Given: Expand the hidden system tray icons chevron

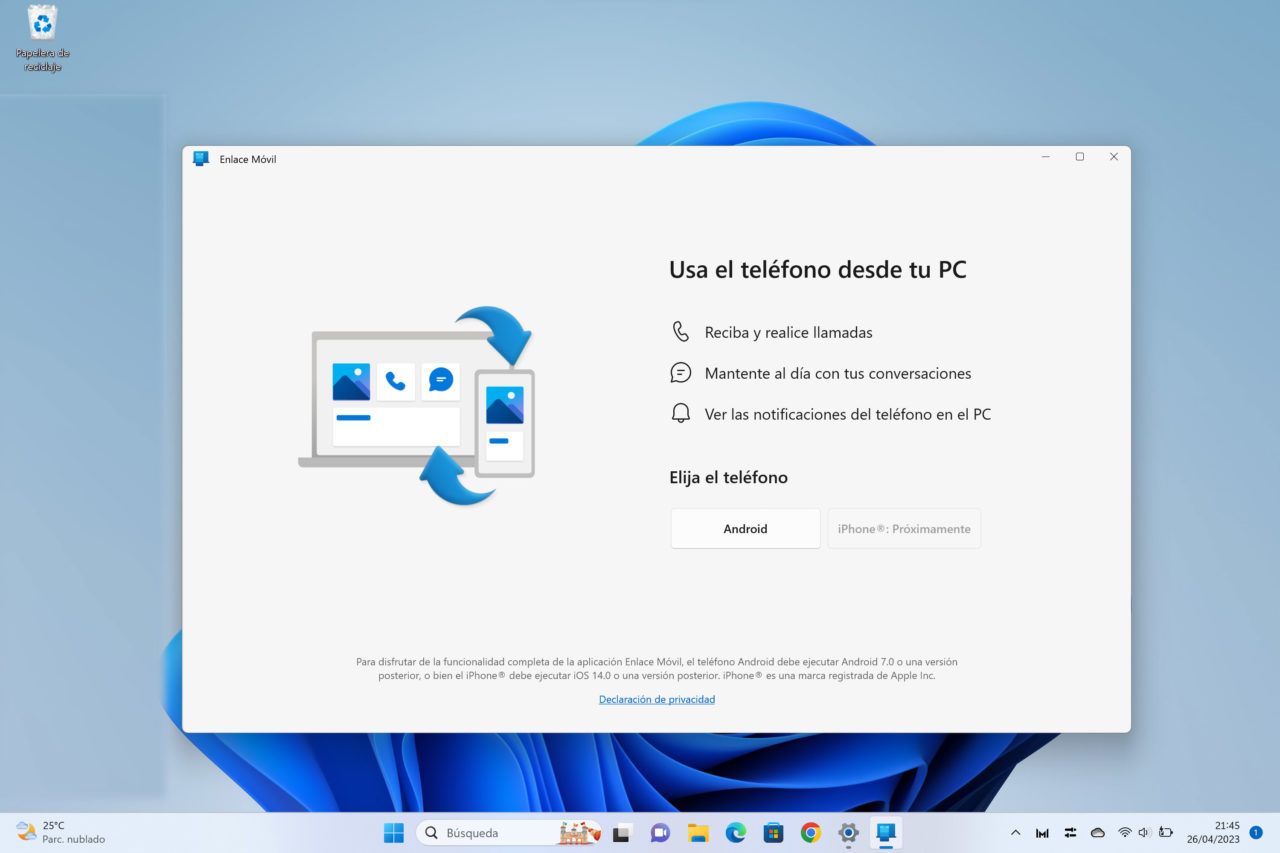Looking at the screenshot, I should pyautogui.click(x=1016, y=832).
